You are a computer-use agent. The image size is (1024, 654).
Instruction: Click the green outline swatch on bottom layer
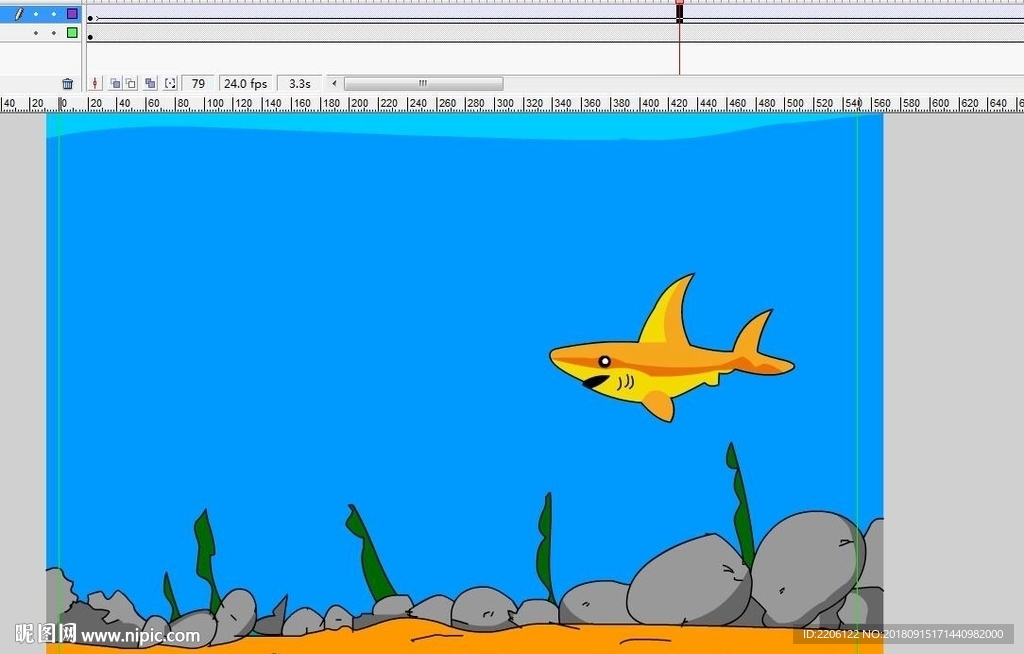click(72, 33)
